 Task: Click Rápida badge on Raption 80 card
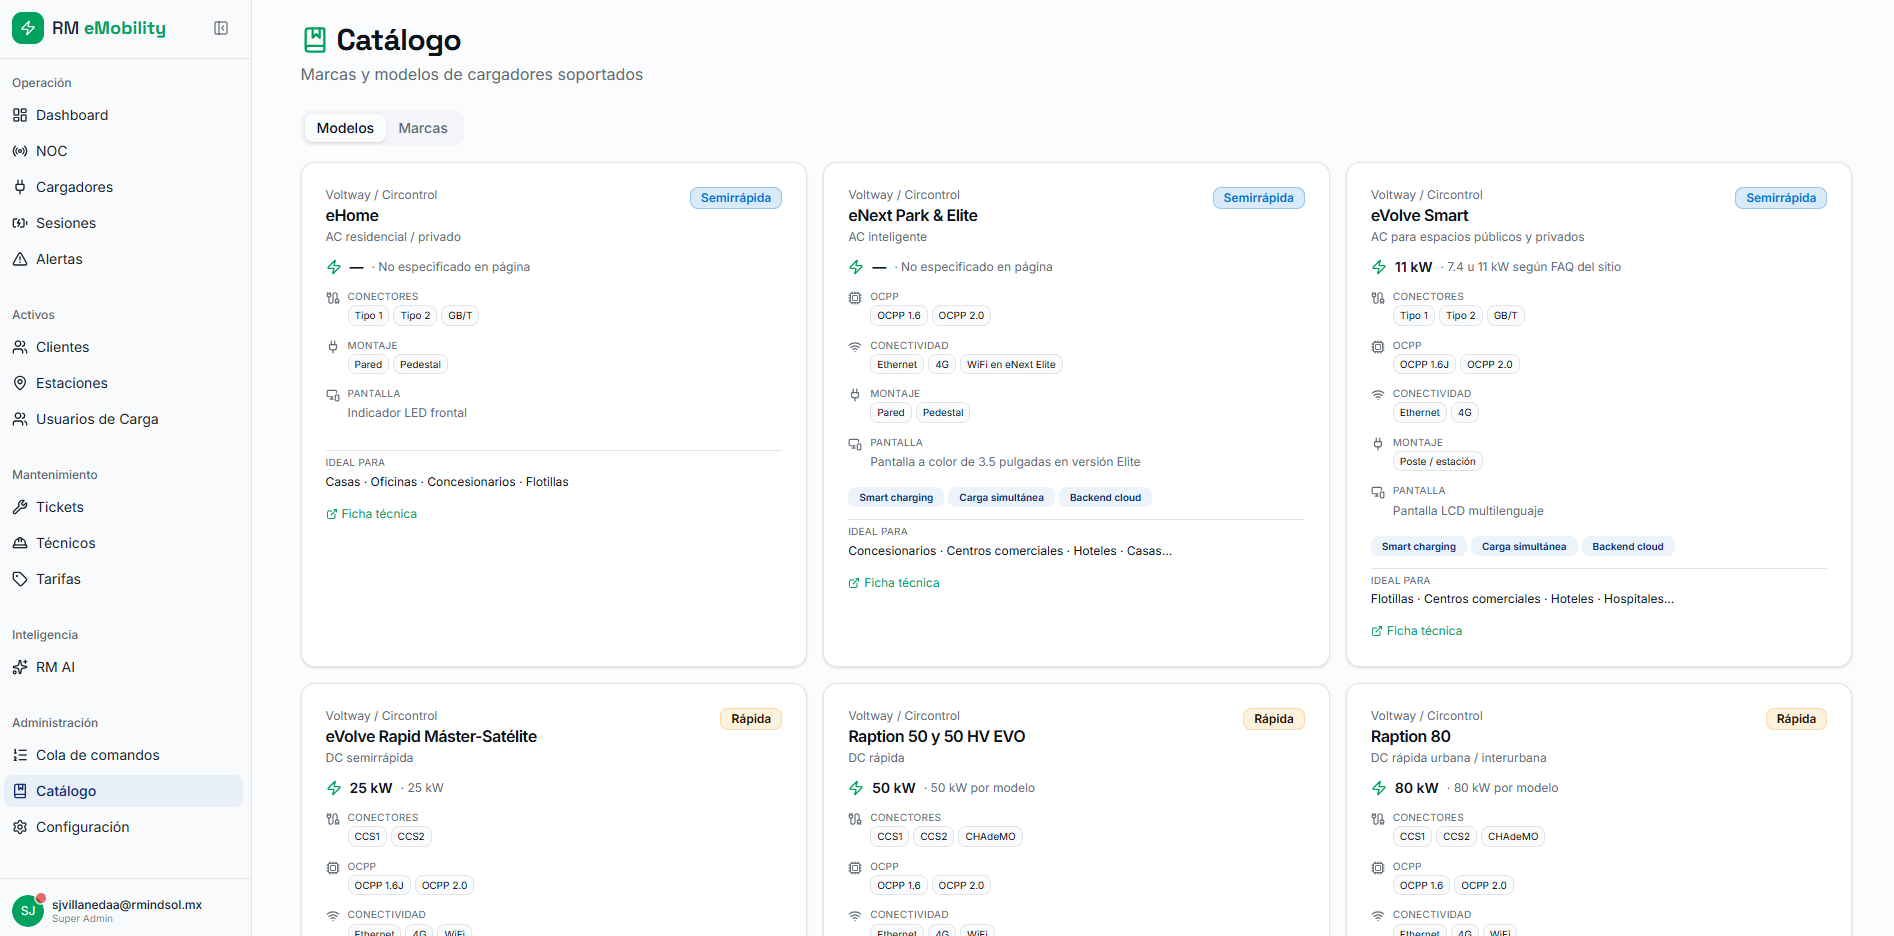point(1796,719)
